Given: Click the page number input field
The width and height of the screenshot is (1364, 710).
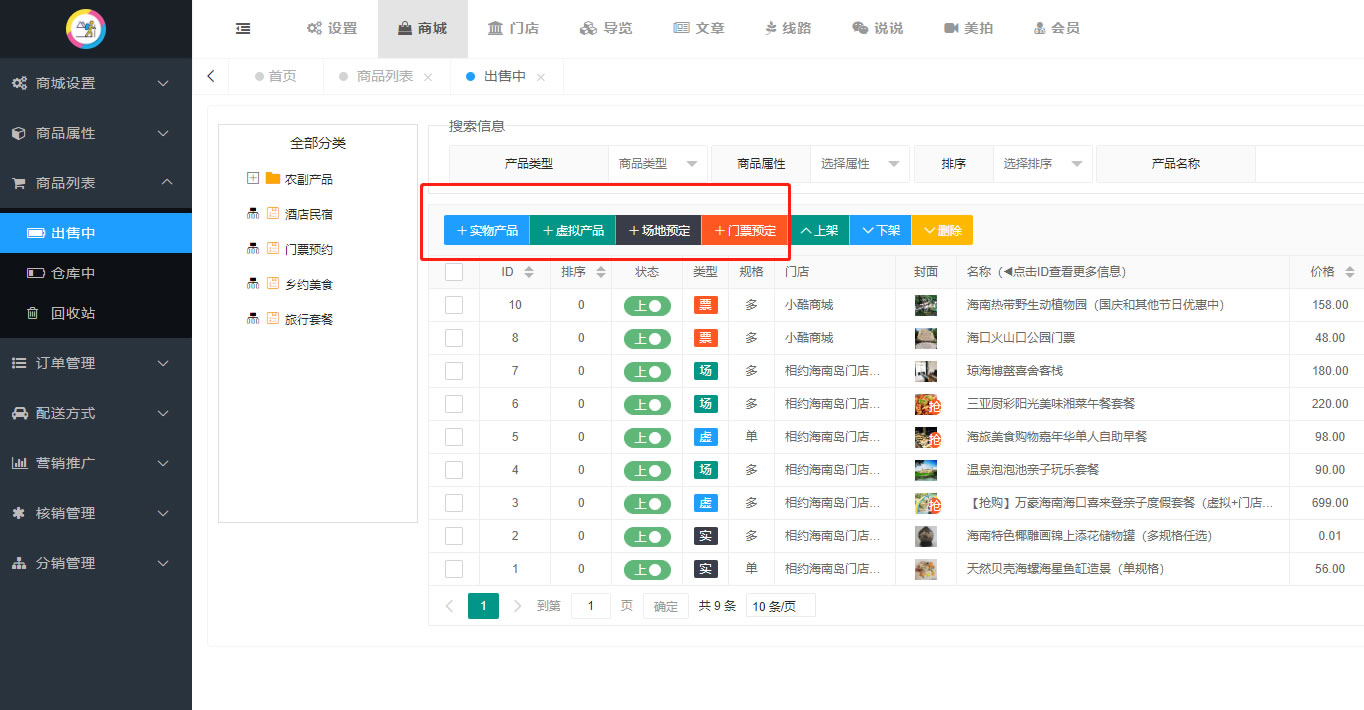Looking at the screenshot, I should pos(590,606).
